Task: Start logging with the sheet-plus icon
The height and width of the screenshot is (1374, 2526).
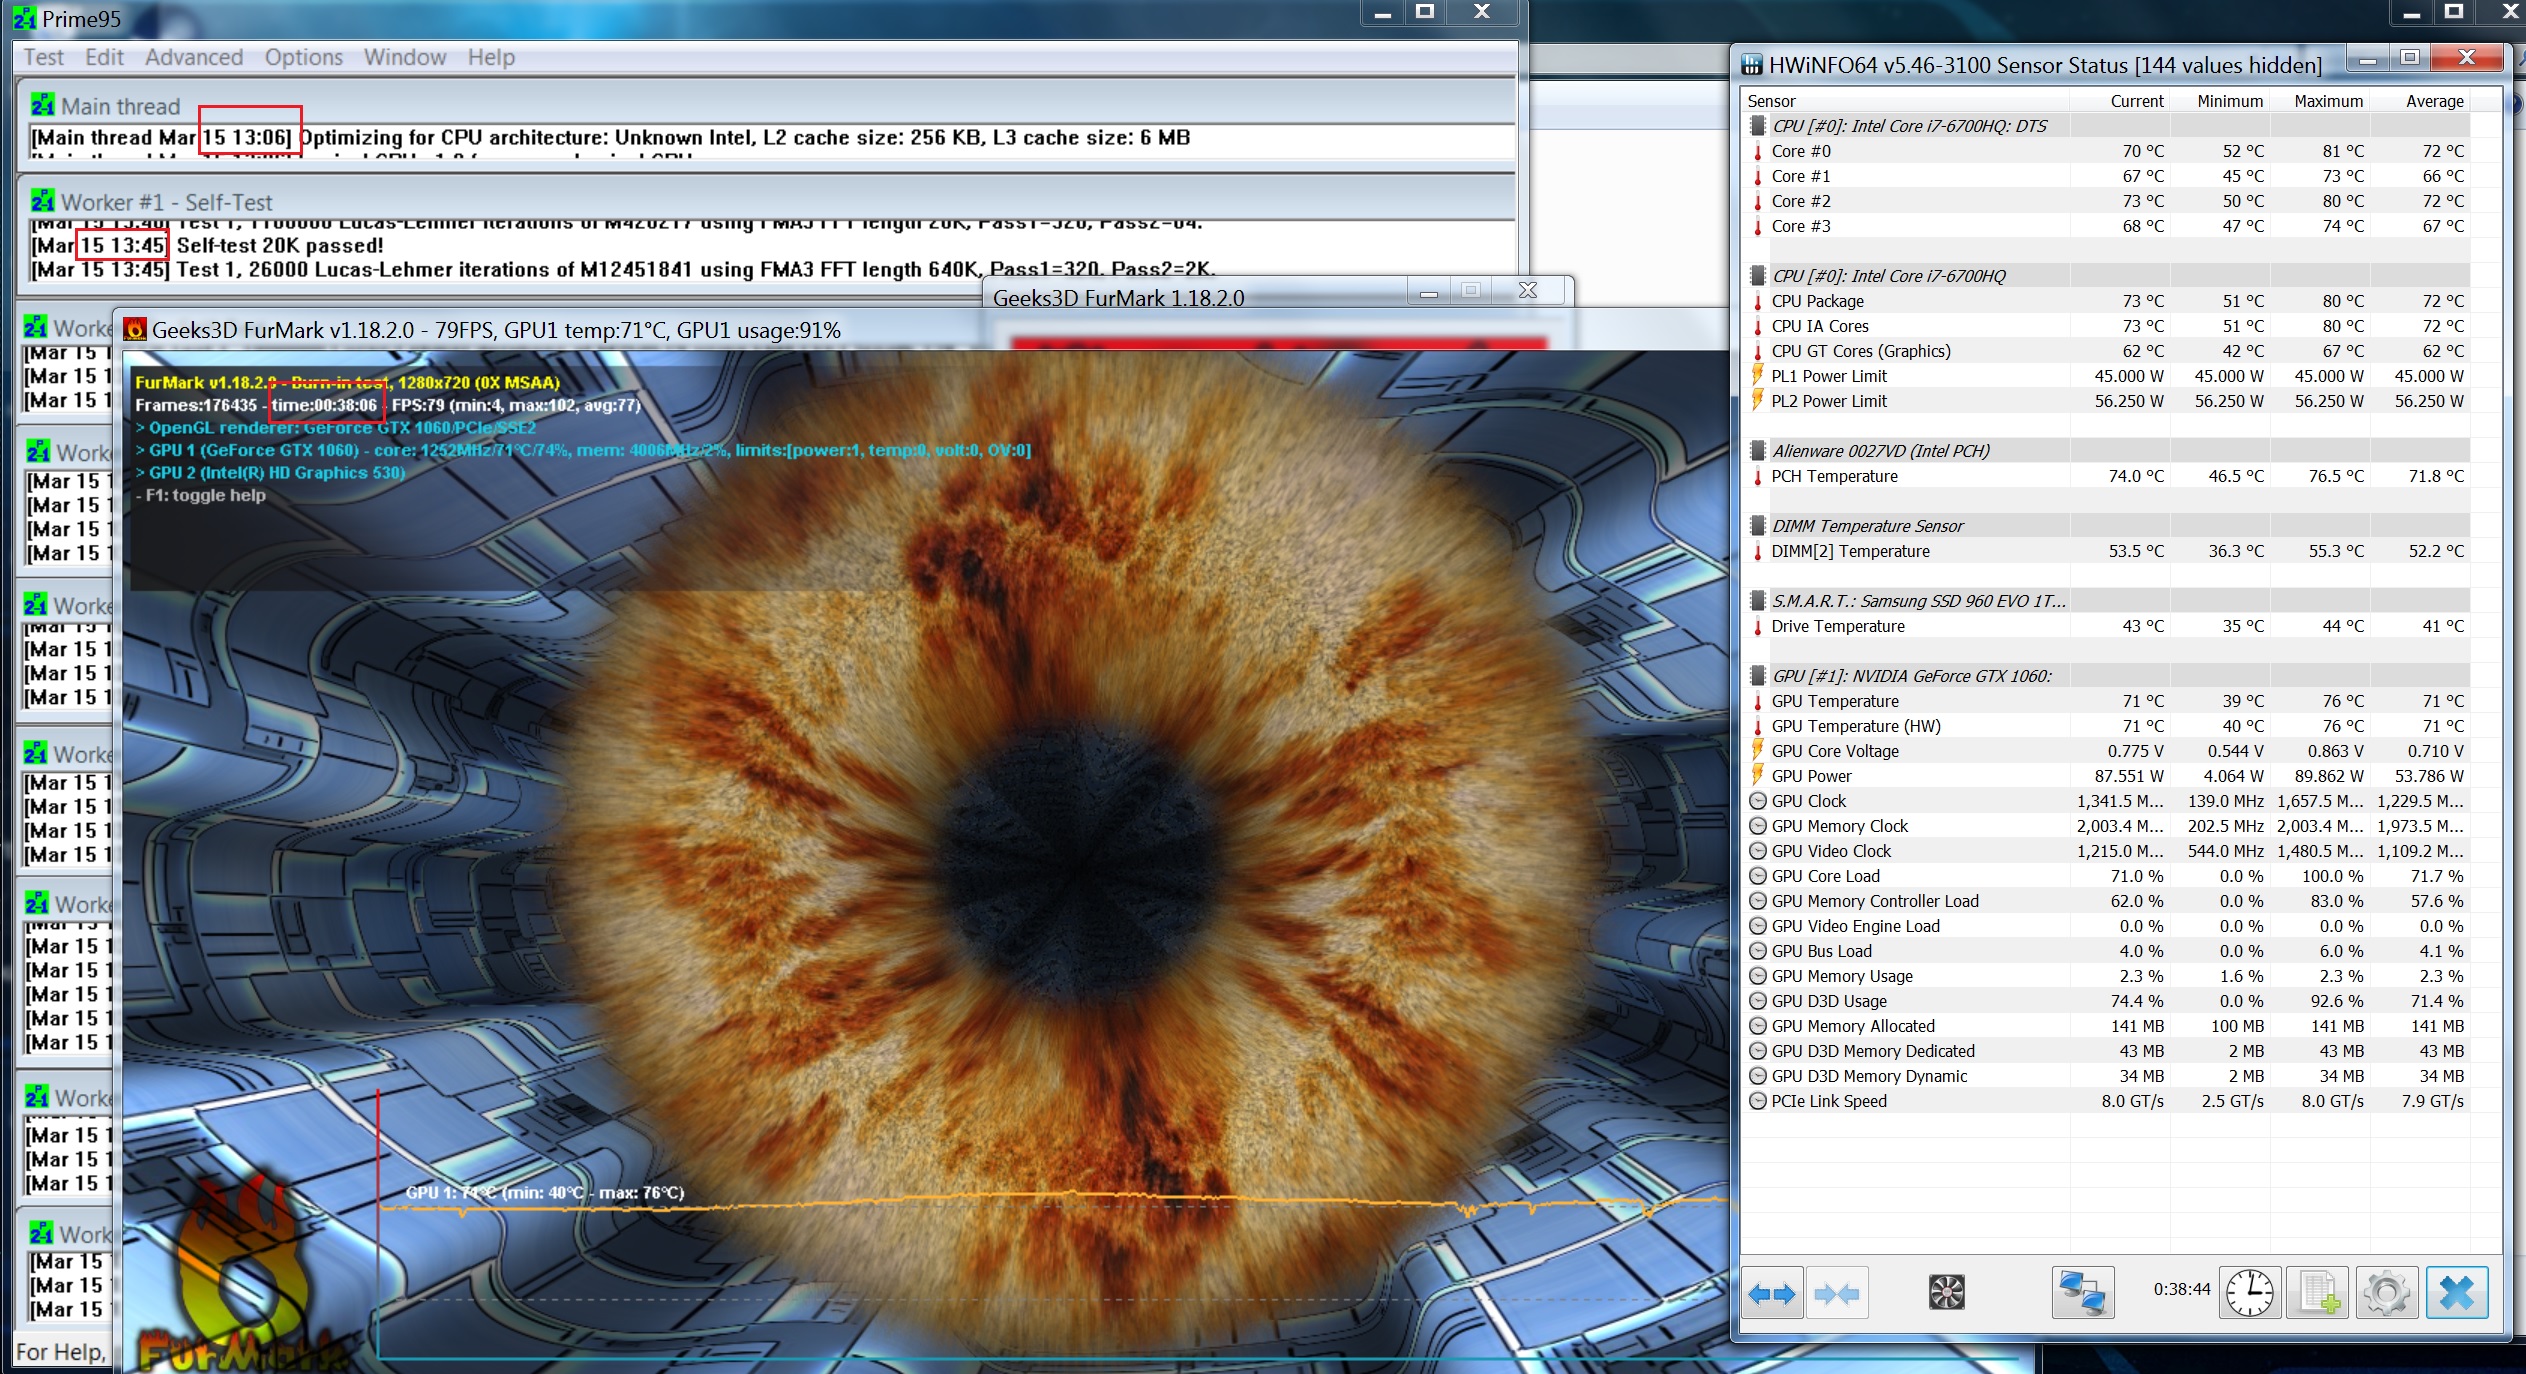Action: point(2318,1293)
